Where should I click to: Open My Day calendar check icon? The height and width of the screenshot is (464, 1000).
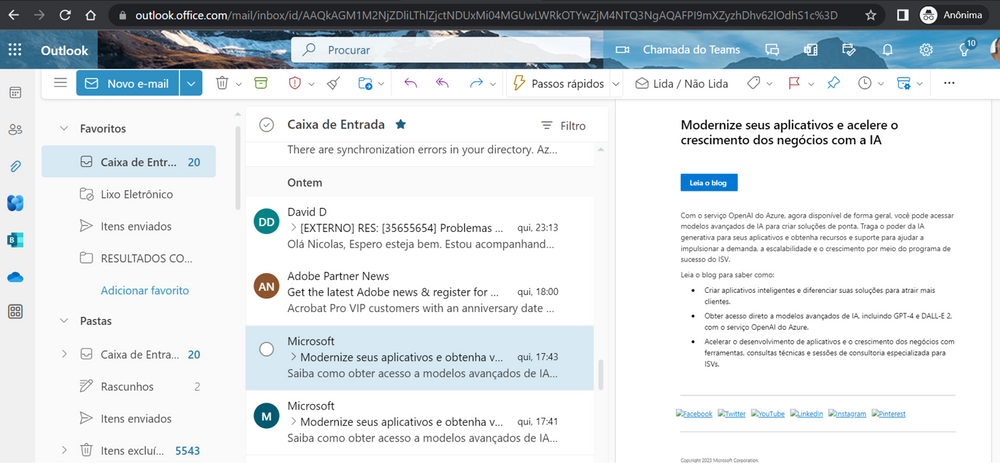point(848,50)
